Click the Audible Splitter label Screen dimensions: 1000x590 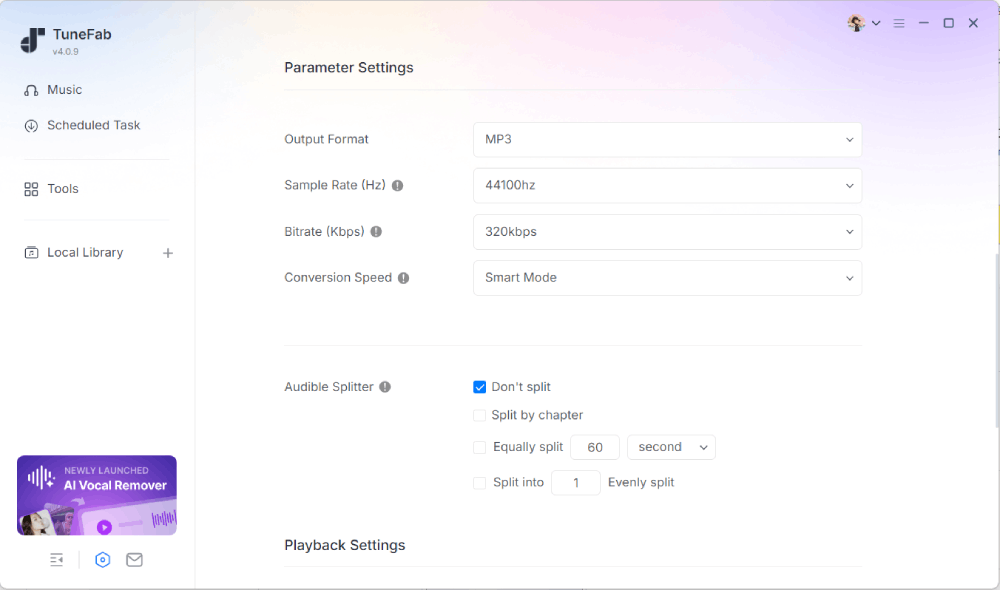tap(329, 387)
